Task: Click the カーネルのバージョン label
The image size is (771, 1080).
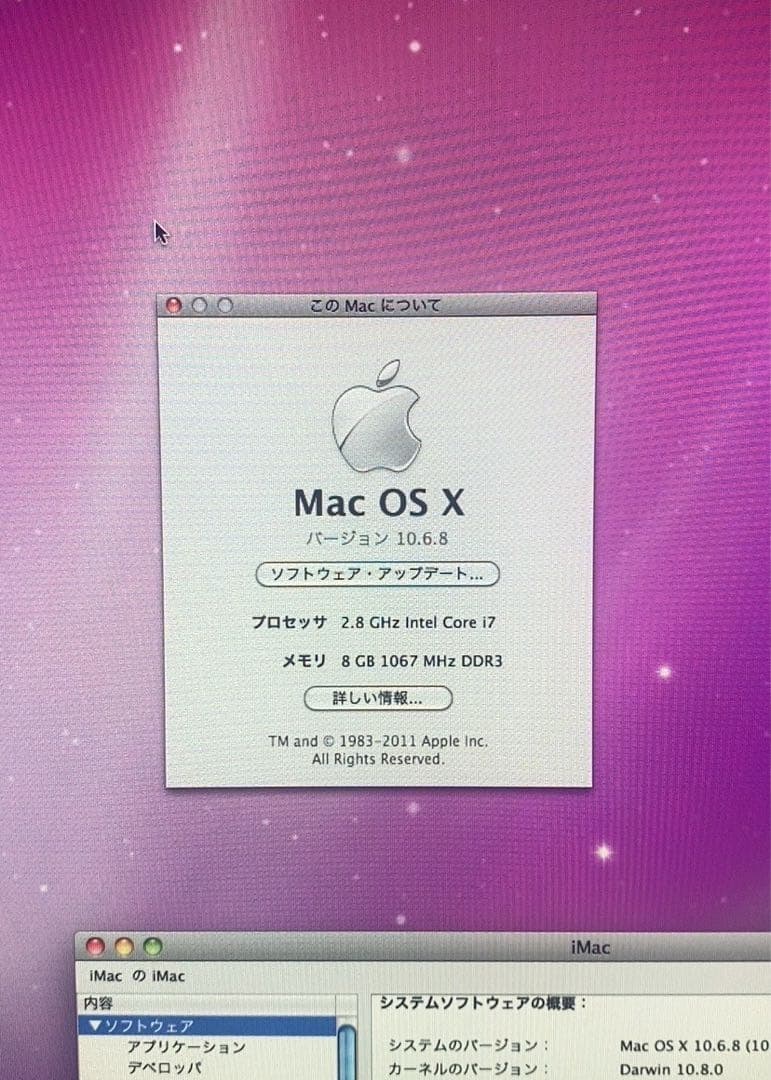Action: pos(469,1070)
